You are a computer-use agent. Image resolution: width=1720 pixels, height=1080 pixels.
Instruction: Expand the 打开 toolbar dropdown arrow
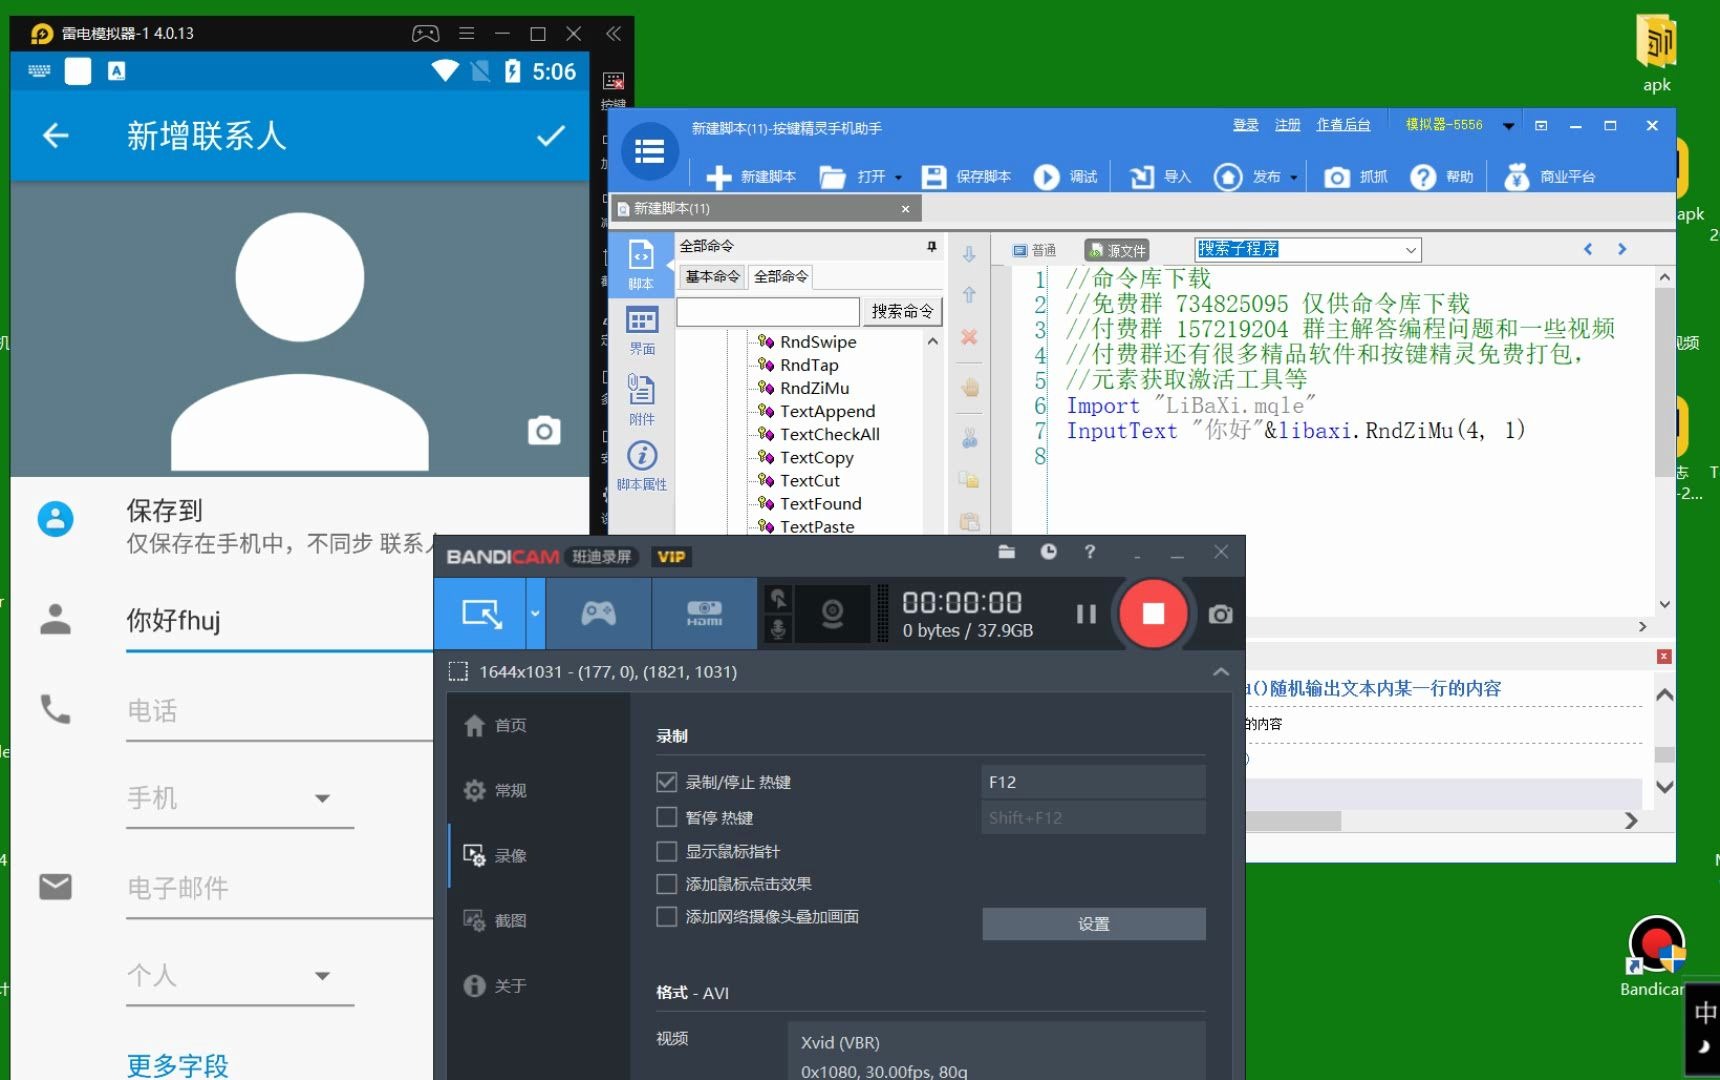pos(898,178)
